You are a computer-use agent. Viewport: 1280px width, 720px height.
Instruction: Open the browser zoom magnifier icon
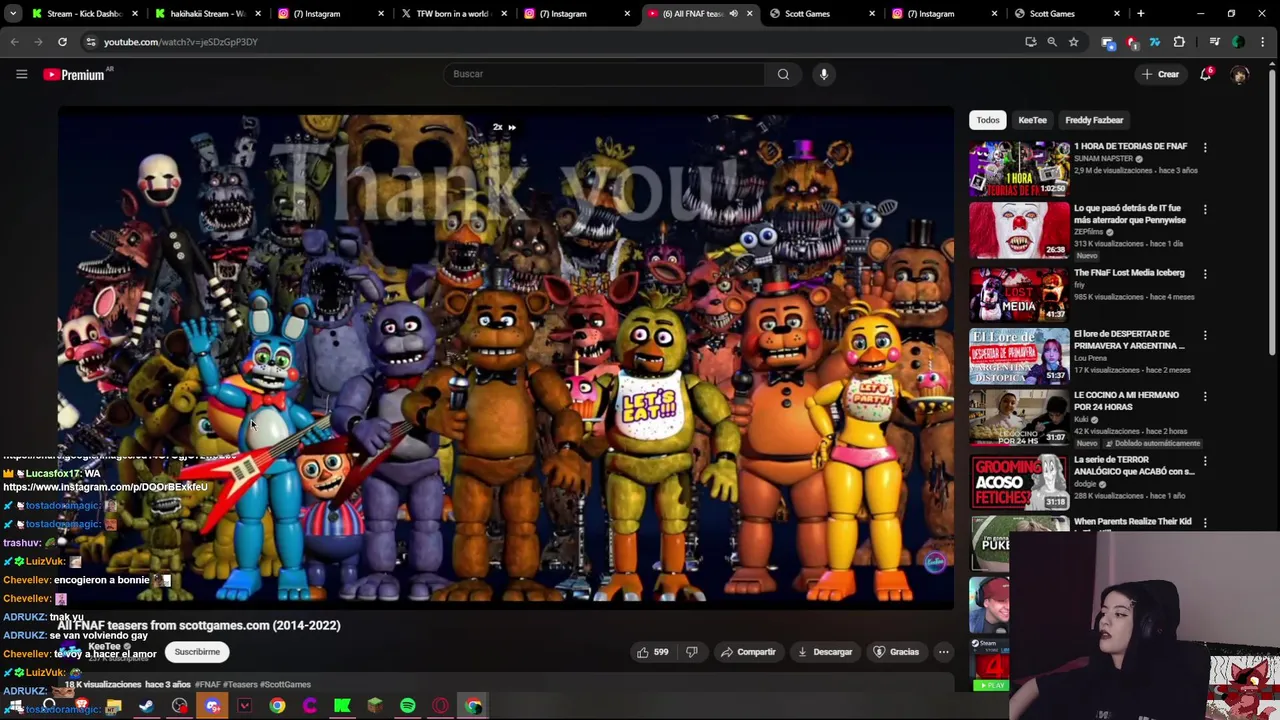point(1052,42)
